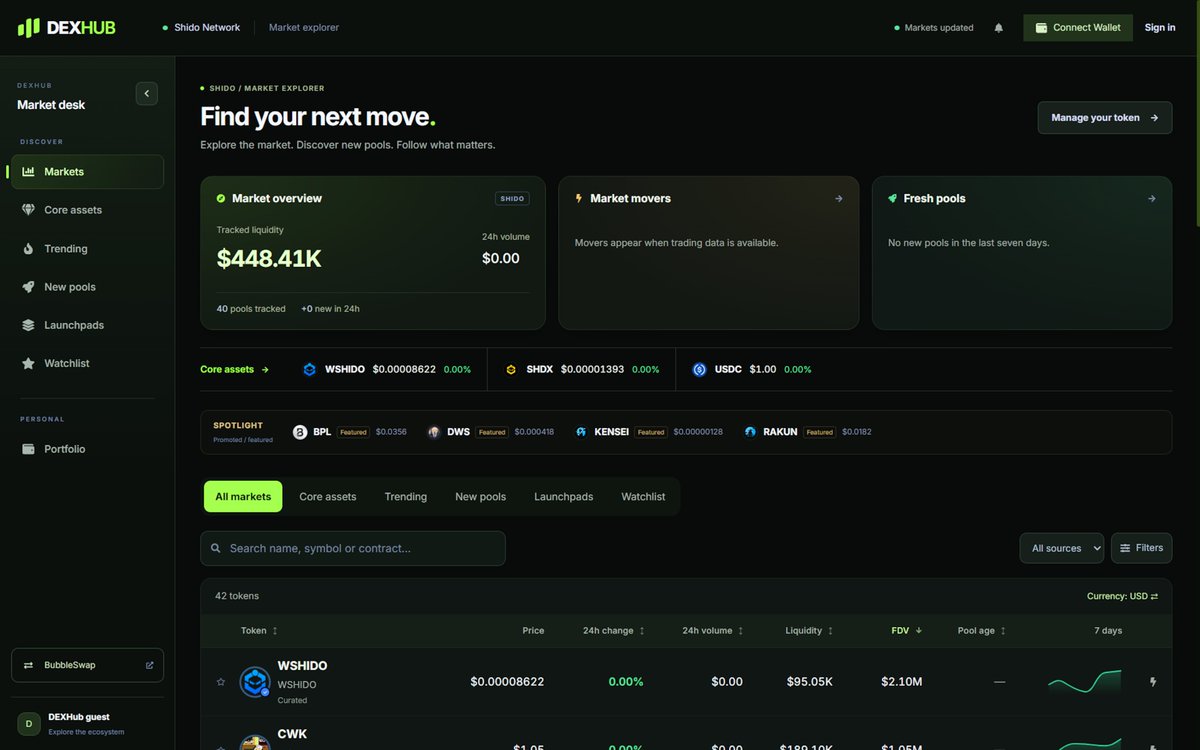Click WSHIDO price $0.00008622 in table
The width and height of the screenshot is (1200, 750).
507,682
